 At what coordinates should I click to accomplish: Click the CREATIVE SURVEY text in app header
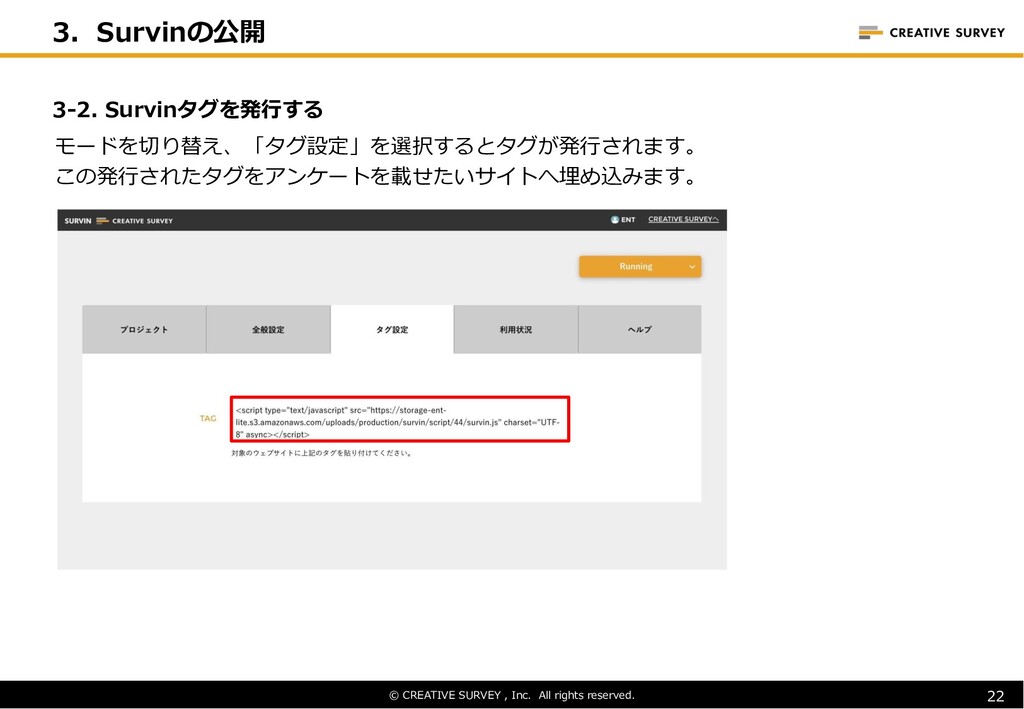(x=142, y=221)
